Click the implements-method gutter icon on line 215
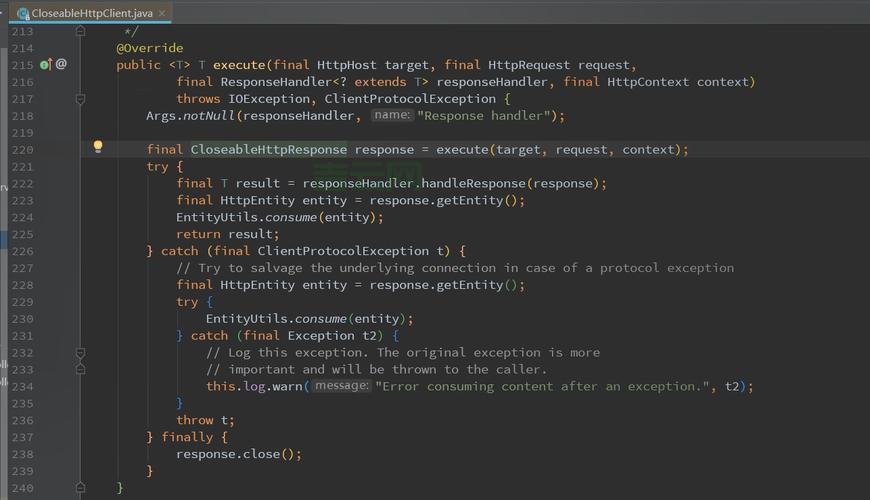870x500 pixels. [45, 64]
